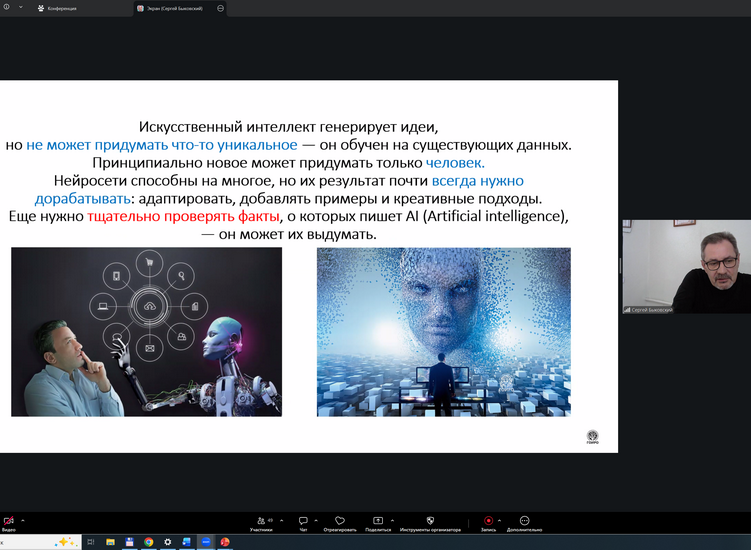Turn on the camera with Видео button

point(8,521)
